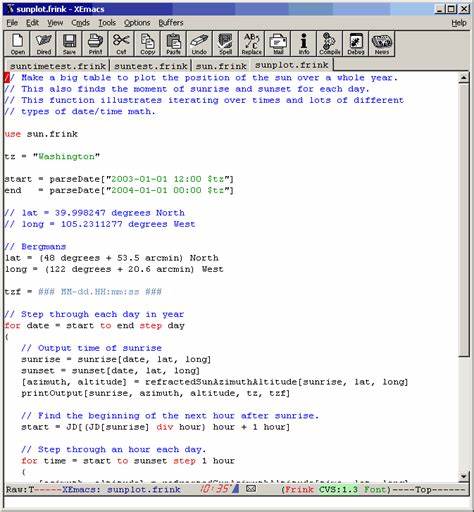Start Compile from the toolbar
This screenshot has width=474, height=512.
pos(329,44)
